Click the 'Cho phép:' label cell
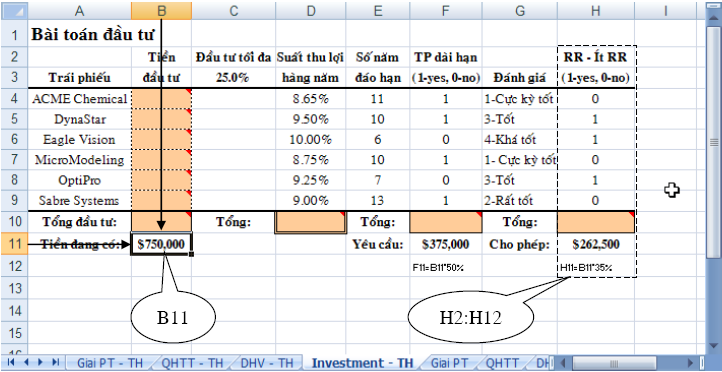 tap(519, 244)
